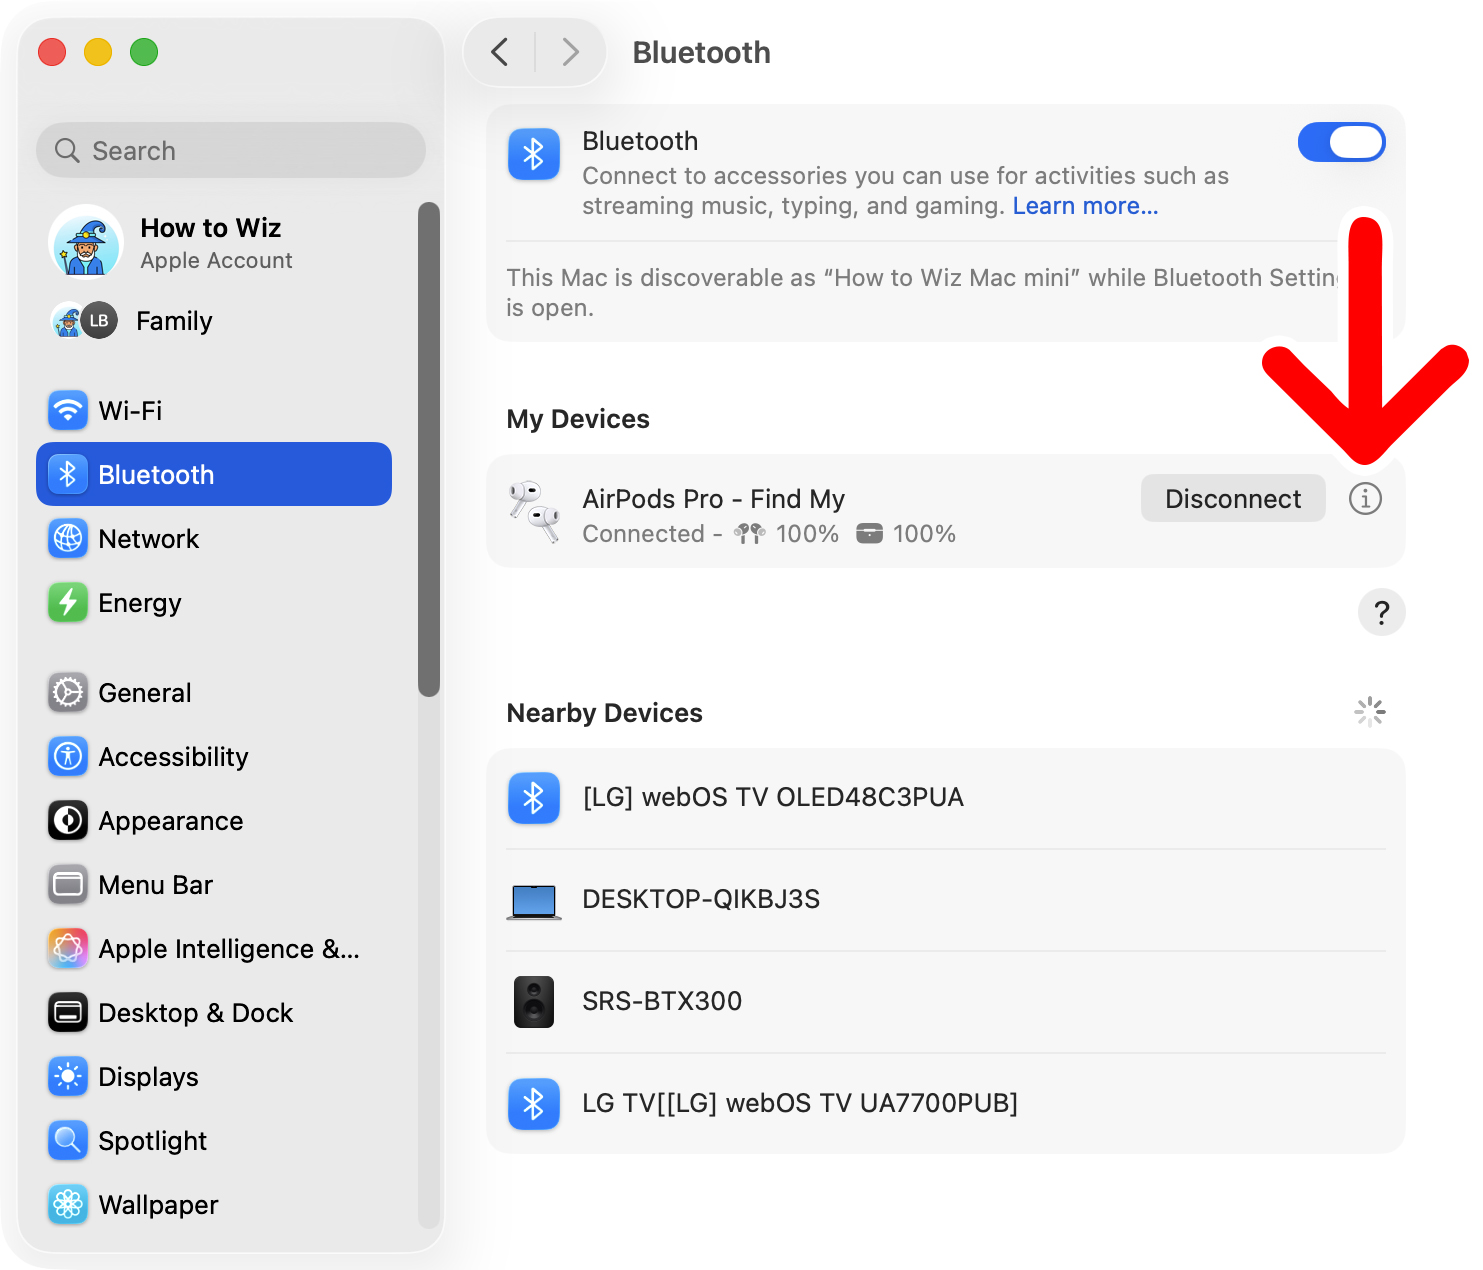Toggle Bluetooth off
1483x1270 pixels.
coord(1341,142)
